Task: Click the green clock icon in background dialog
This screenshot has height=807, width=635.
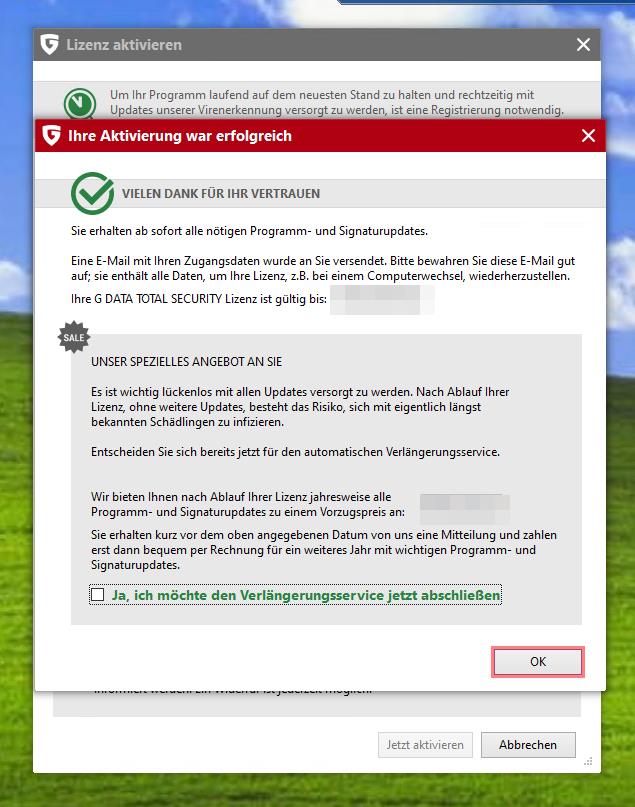Action: pyautogui.click(x=80, y=104)
